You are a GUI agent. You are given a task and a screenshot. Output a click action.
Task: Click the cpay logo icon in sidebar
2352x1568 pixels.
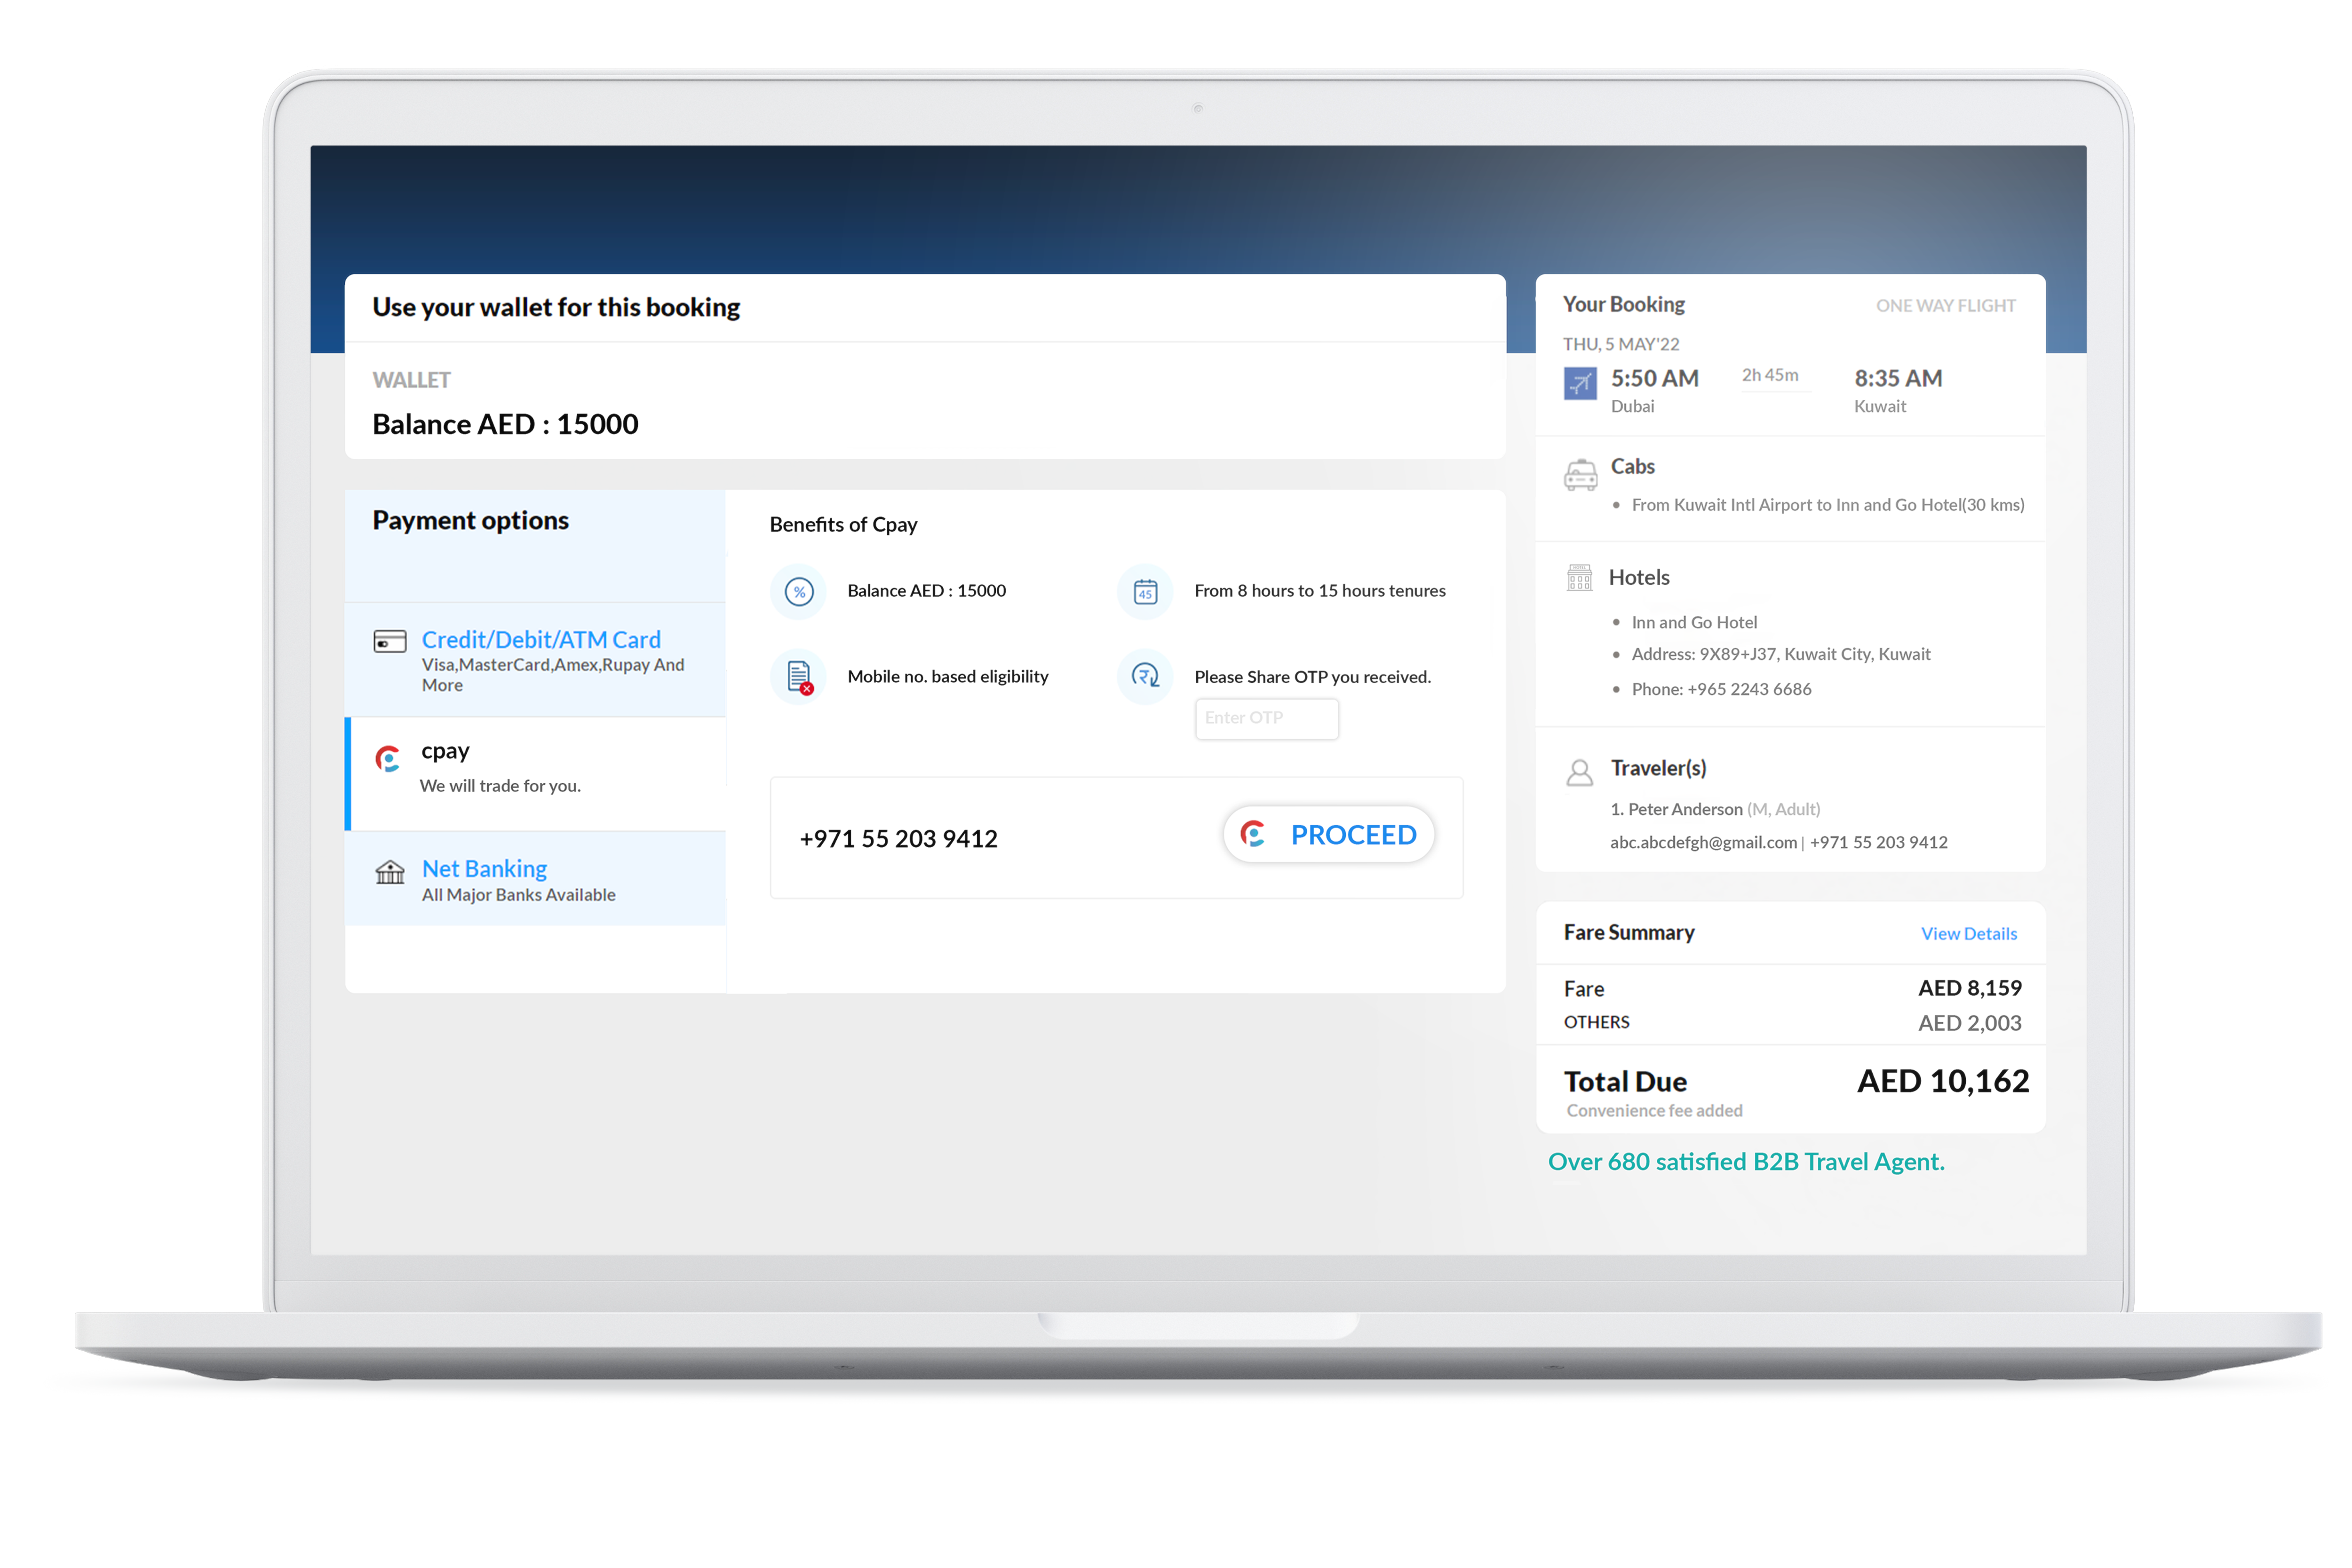pos(388,759)
